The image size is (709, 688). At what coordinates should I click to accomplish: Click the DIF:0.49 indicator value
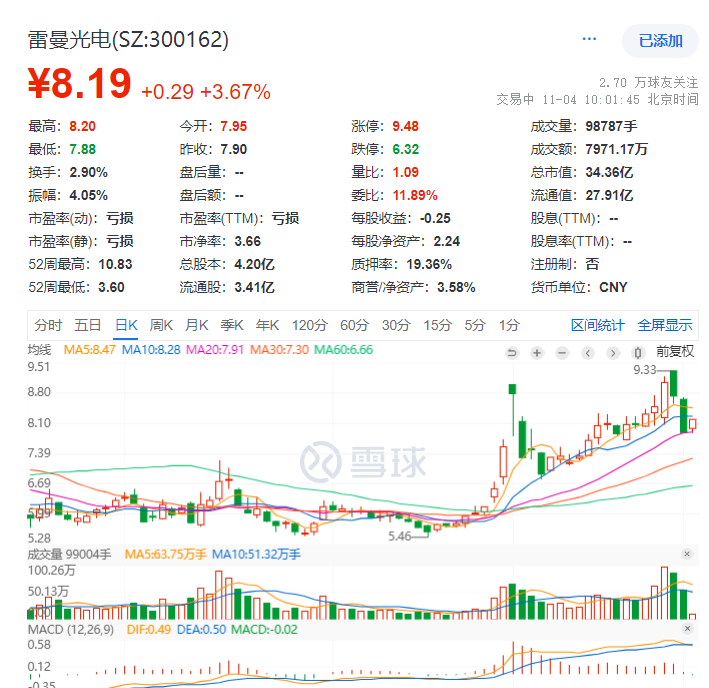(149, 629)
